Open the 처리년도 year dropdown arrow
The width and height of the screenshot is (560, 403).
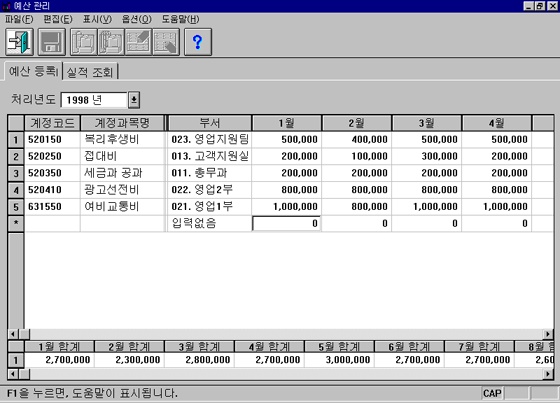134,100
